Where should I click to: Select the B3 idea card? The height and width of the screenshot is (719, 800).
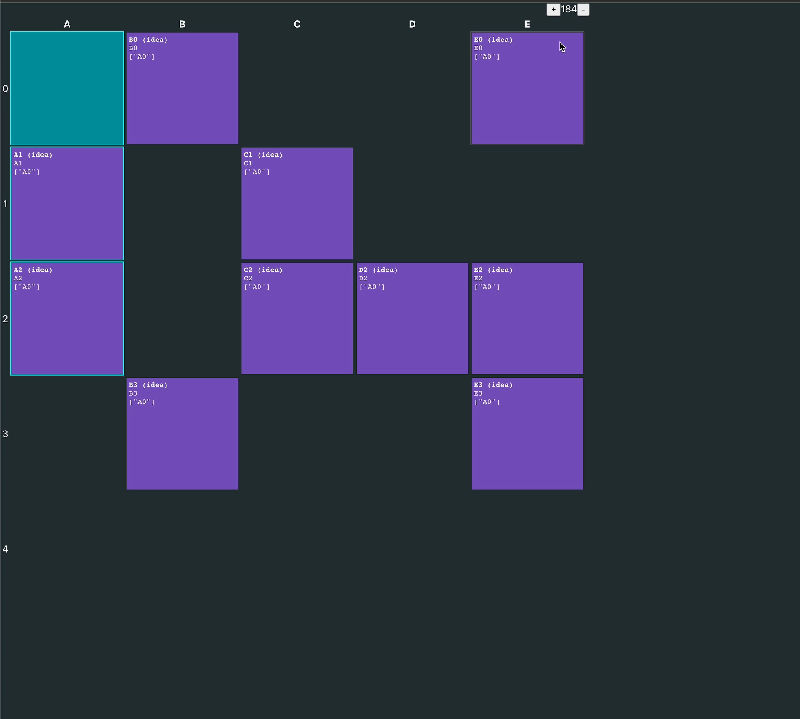[182, 433]
